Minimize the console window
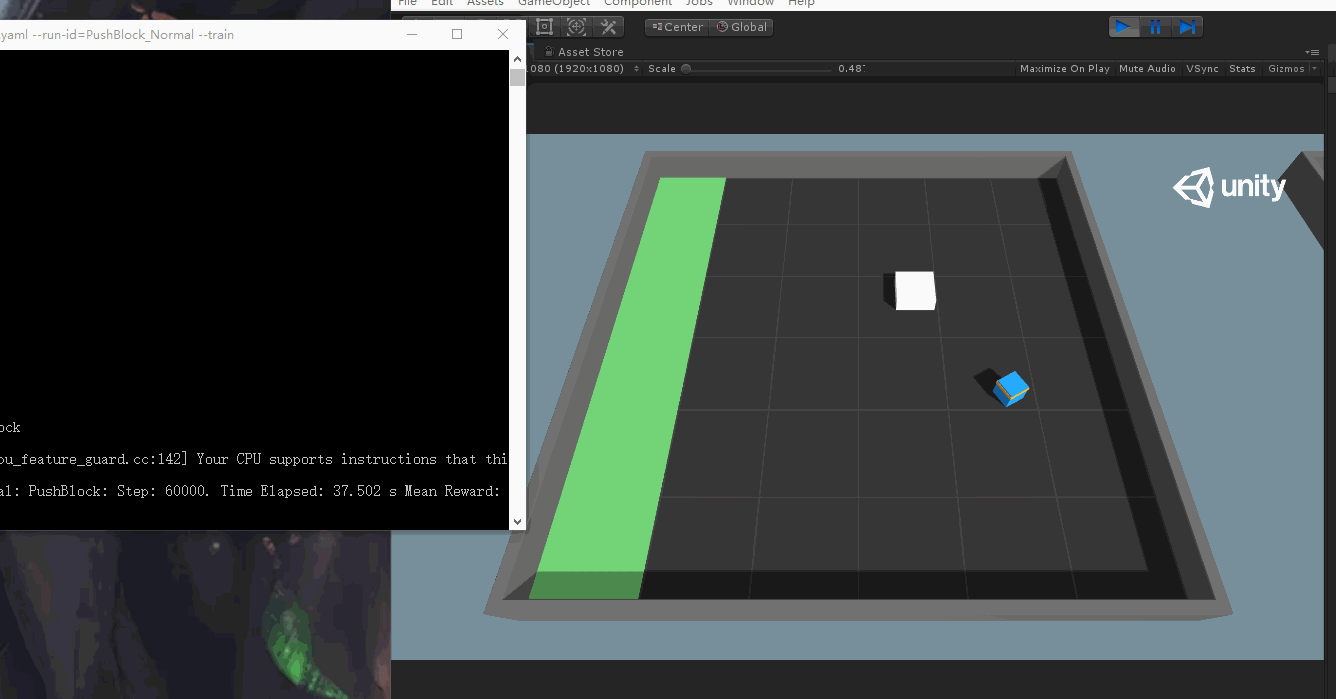The height and width of the screenshot is (699, 1336). point(413,34)
